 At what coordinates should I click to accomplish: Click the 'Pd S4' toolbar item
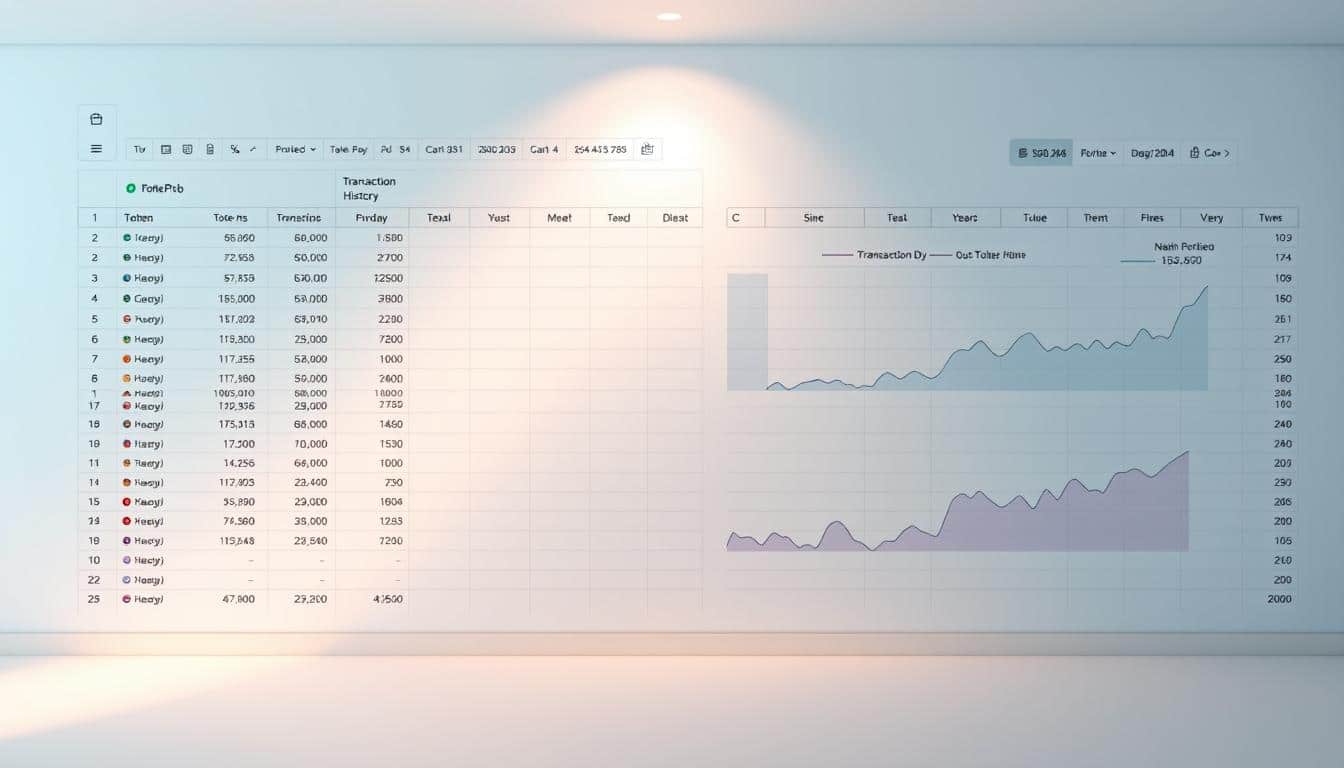[x=395, y=149]
